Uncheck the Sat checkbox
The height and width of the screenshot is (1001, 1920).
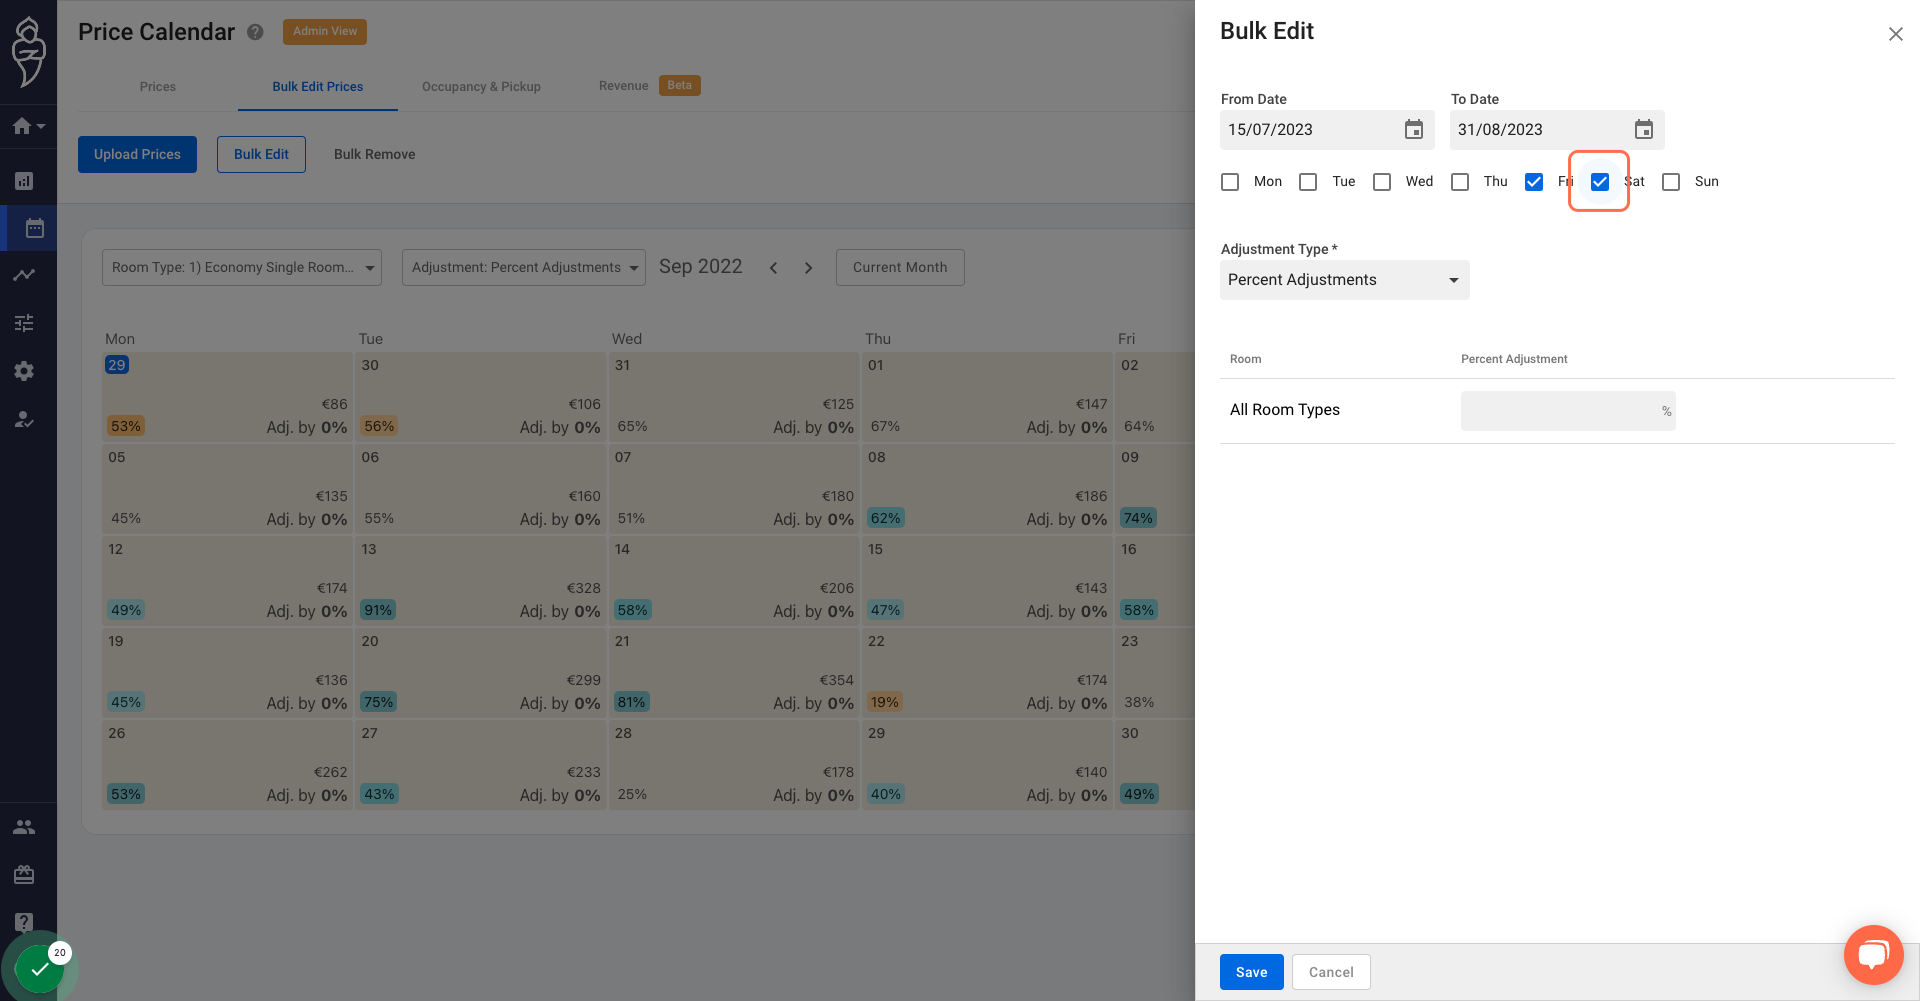coord(1600,182)
